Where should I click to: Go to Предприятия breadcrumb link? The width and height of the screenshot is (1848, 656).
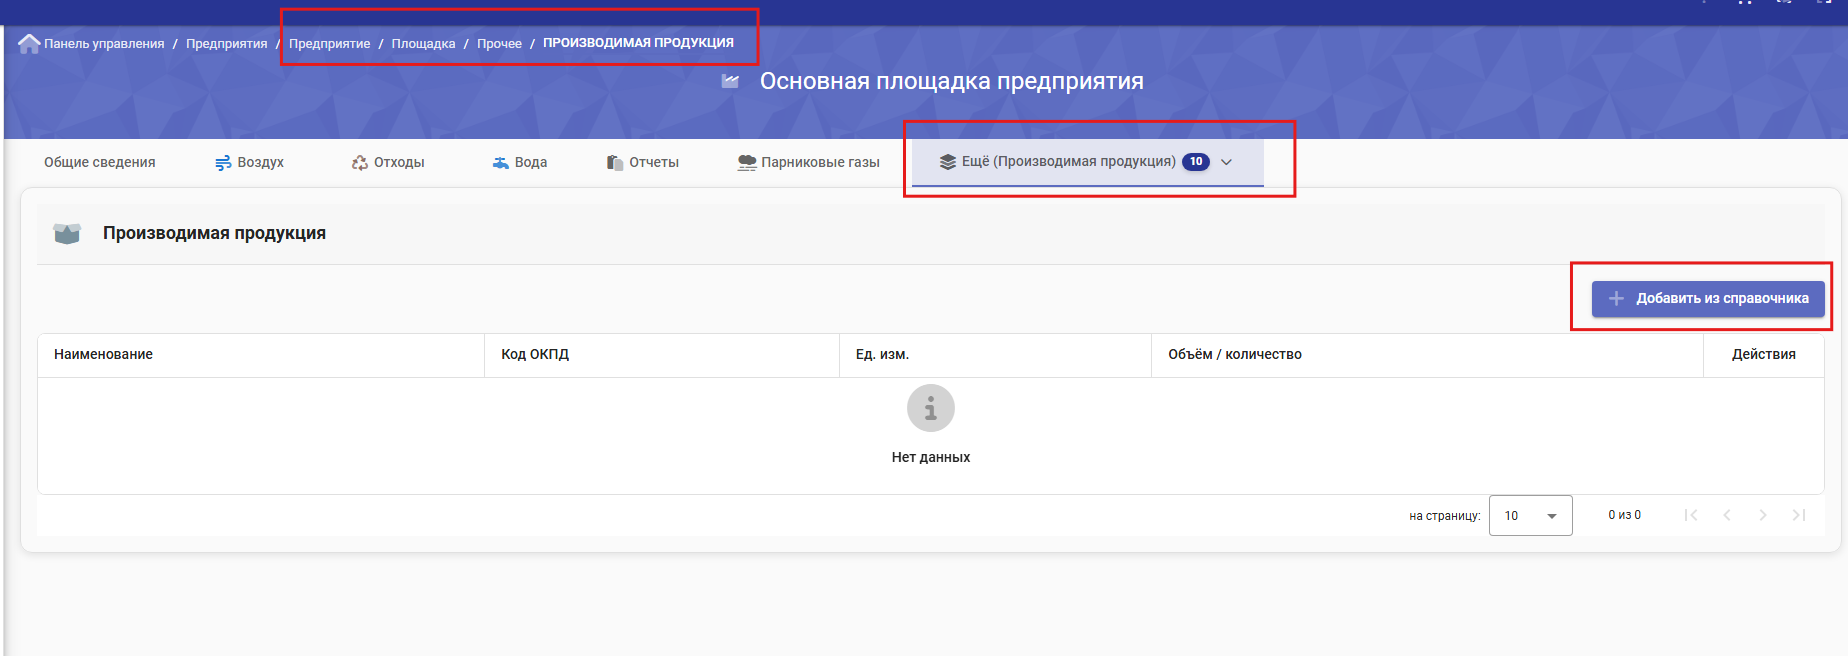click(227, 44)
